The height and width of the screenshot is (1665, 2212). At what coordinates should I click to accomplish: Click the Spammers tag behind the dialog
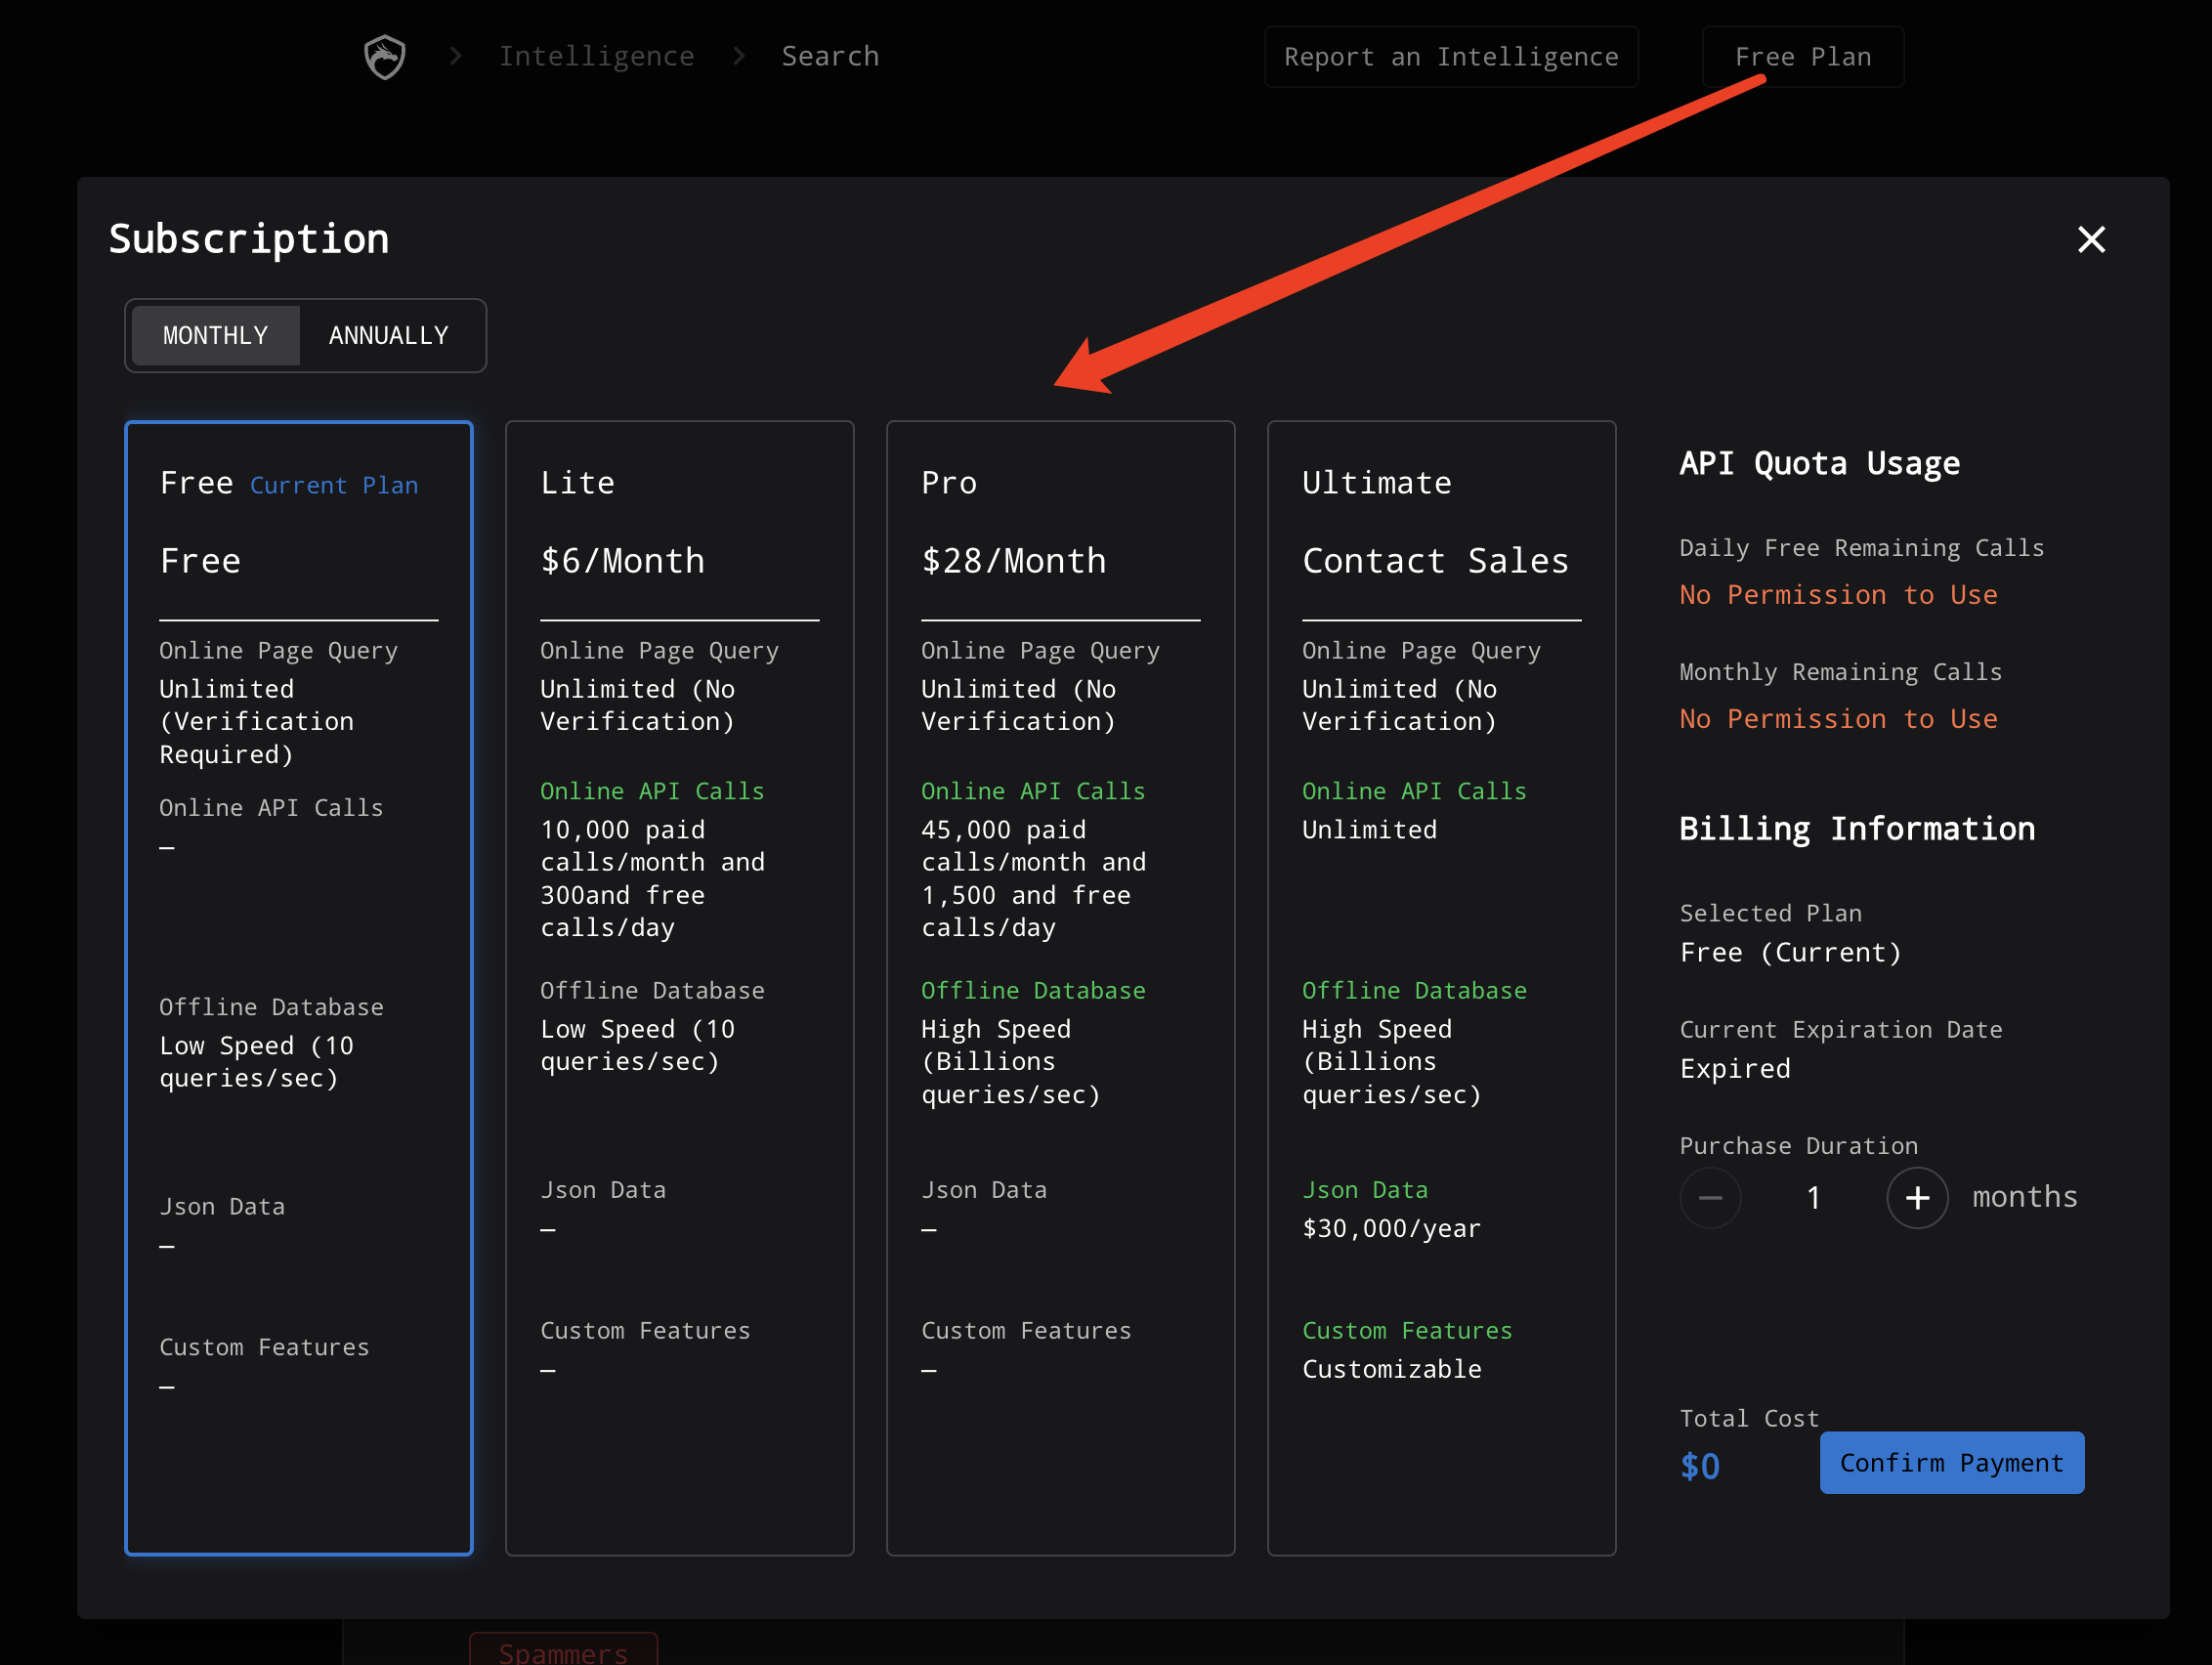tap(563, 1650)
